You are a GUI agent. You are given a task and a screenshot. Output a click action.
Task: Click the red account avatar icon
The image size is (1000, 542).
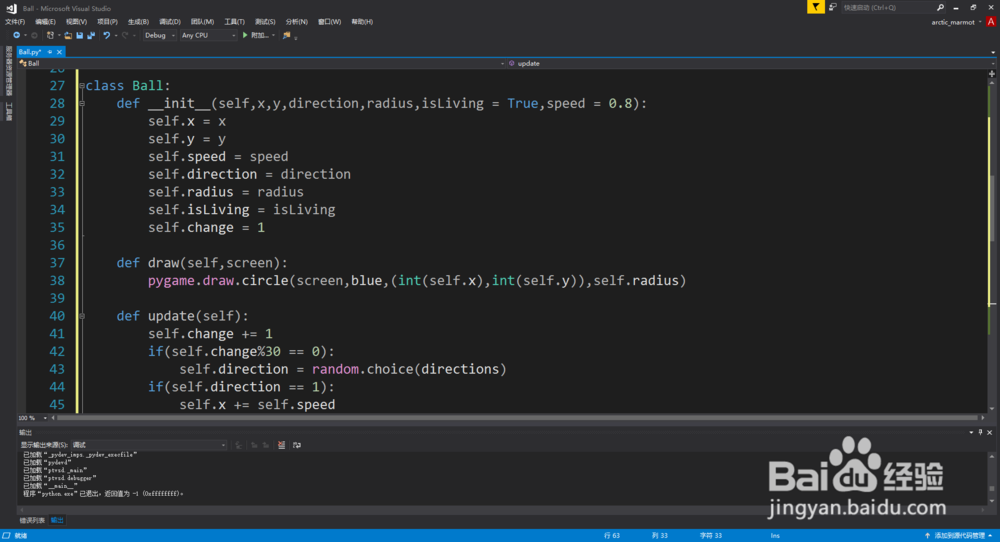(x=991, y=22)
